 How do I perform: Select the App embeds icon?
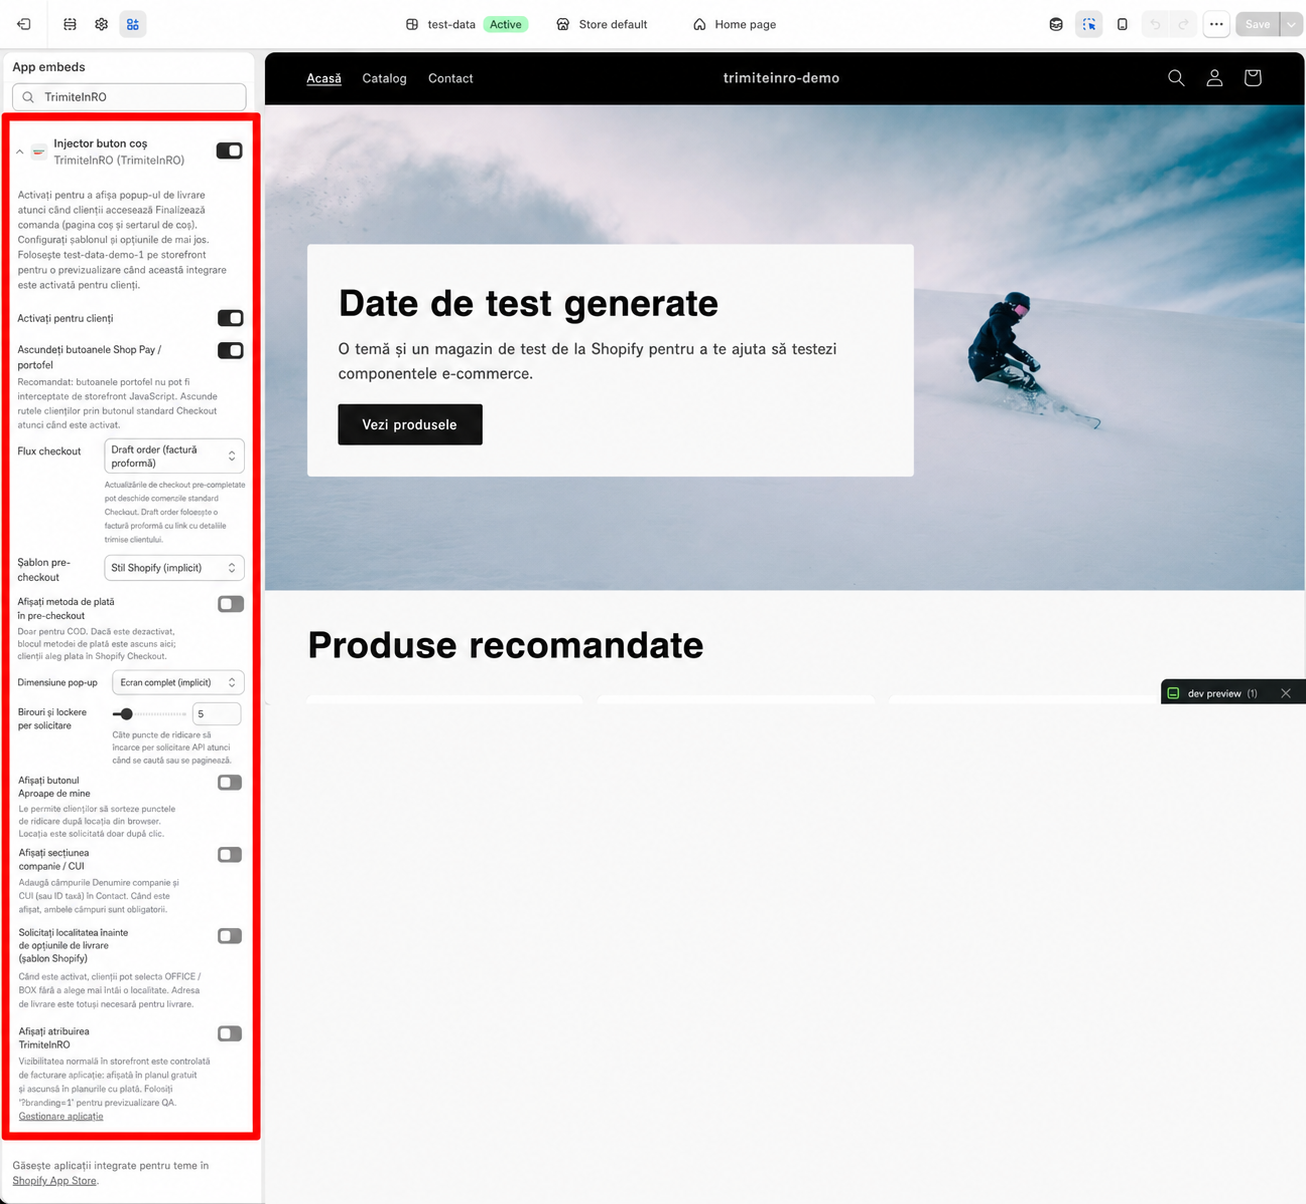tap(132, 24)
